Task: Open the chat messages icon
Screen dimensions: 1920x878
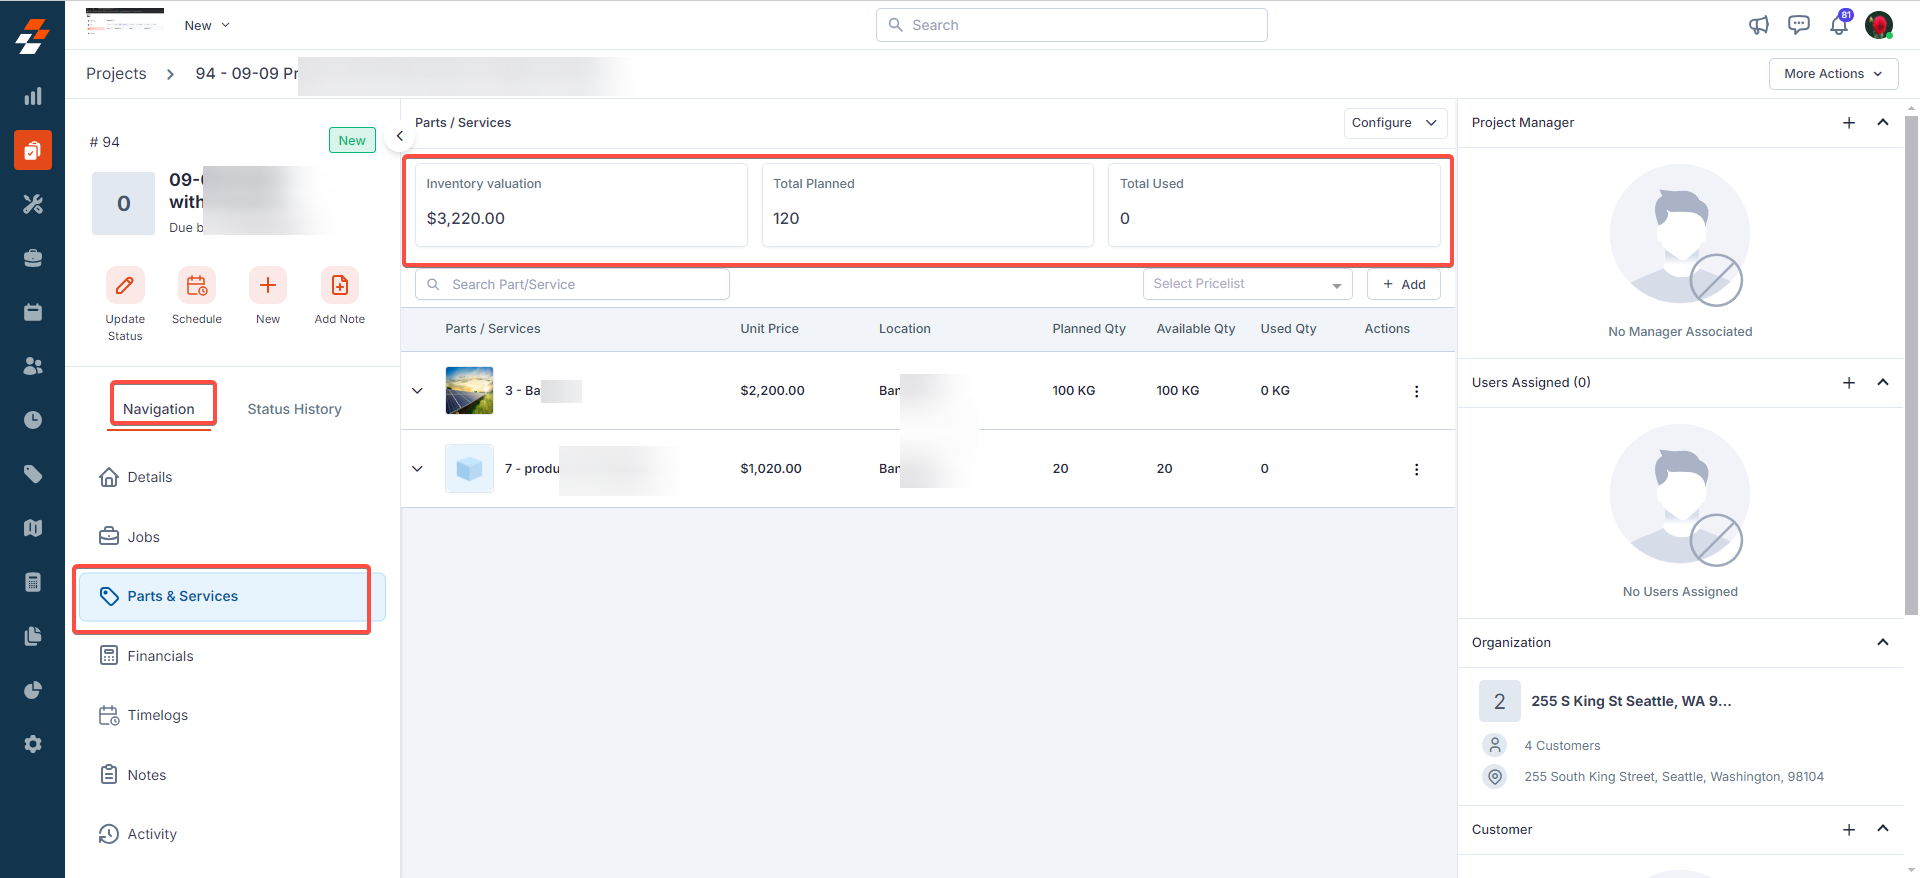Action: [1798, 25]
